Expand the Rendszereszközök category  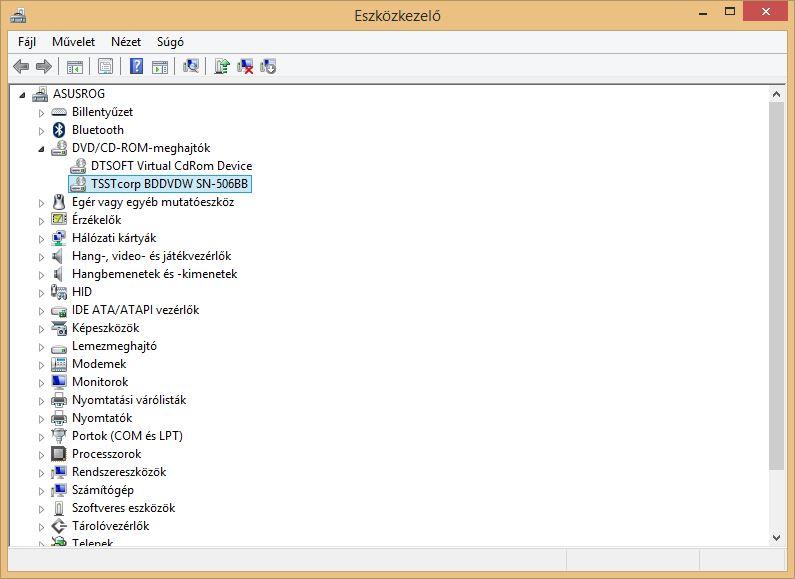[x=42, y=473]
